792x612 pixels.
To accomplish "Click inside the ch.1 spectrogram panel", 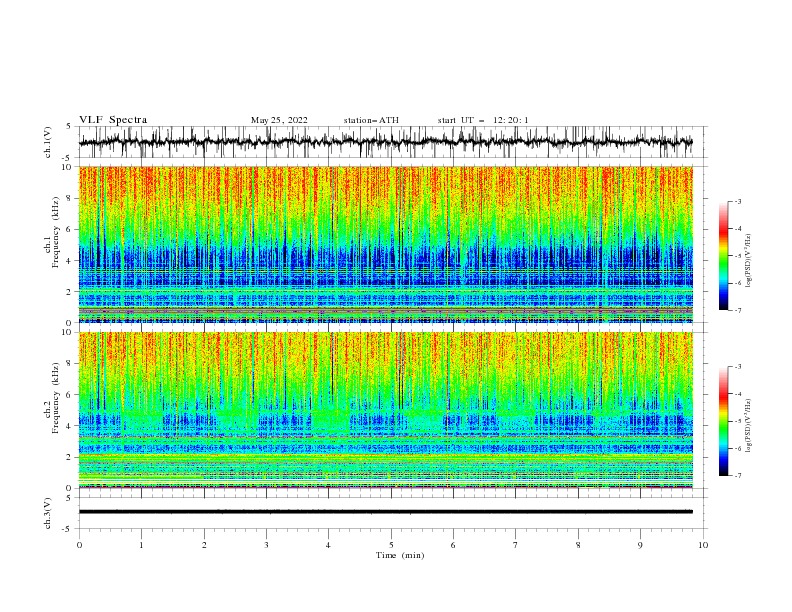I will 385,244.
